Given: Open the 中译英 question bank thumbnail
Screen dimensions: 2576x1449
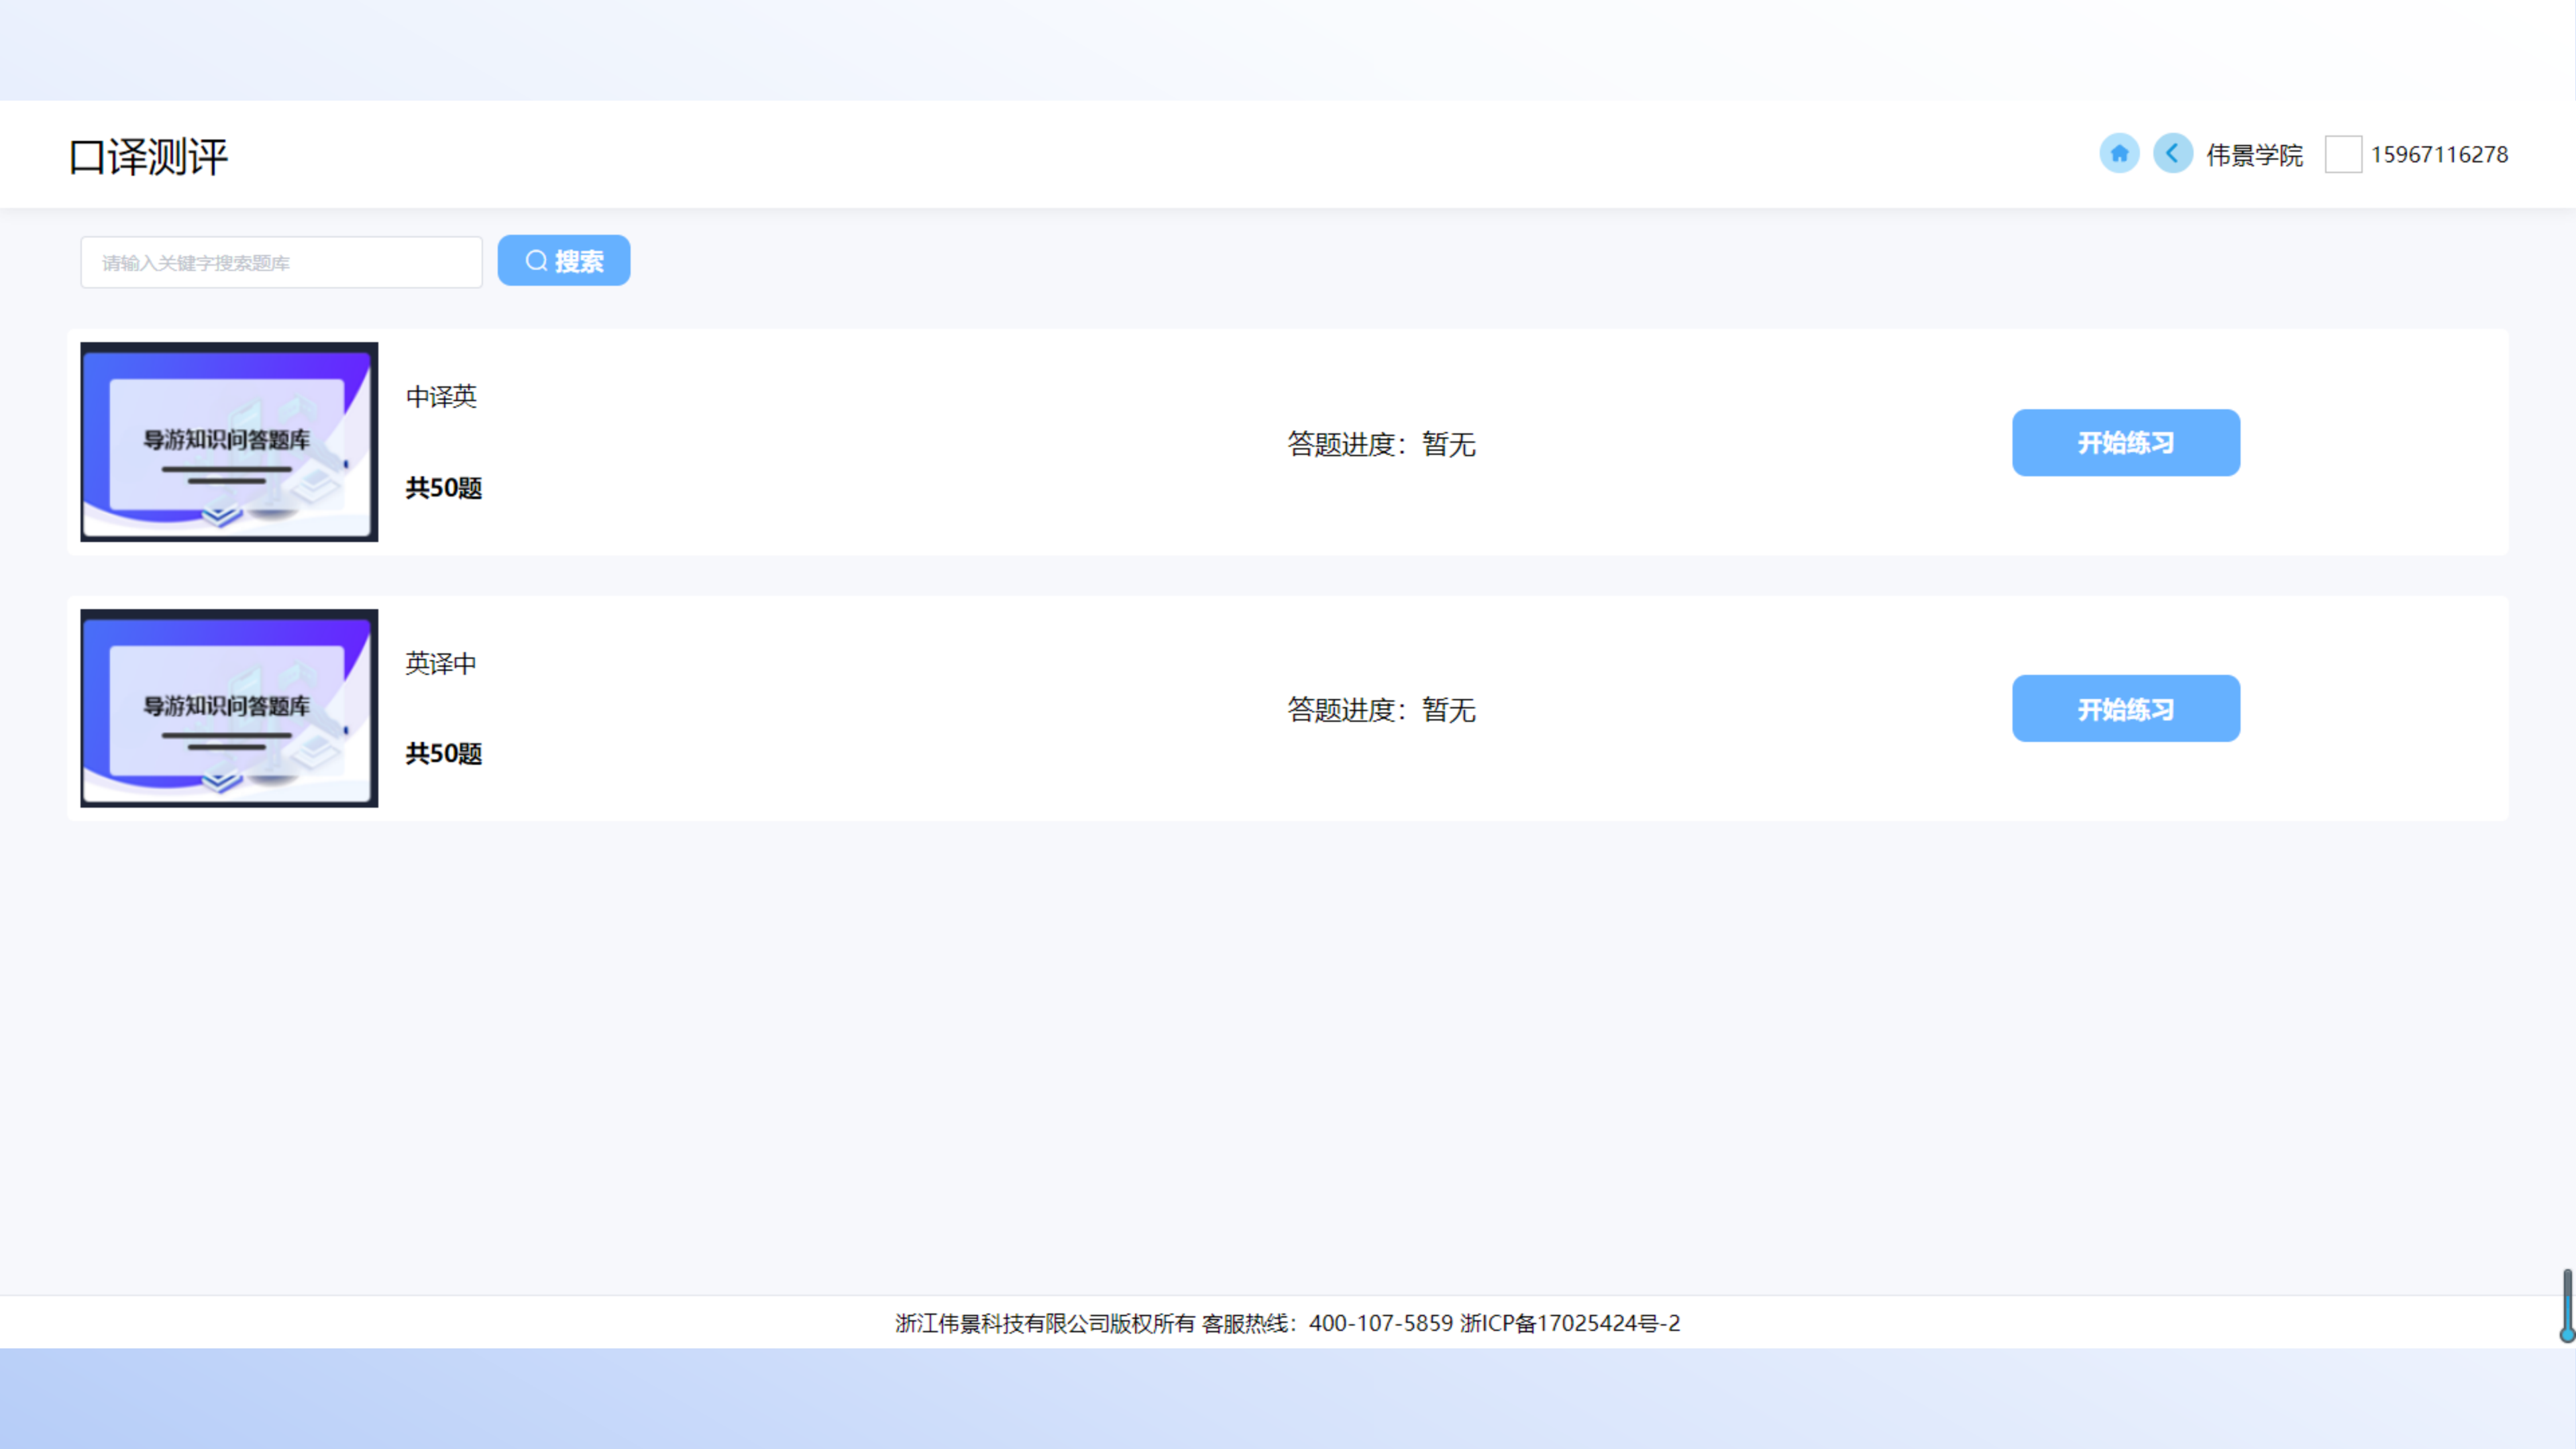Looking at the screenshot, I should [229, 442].
